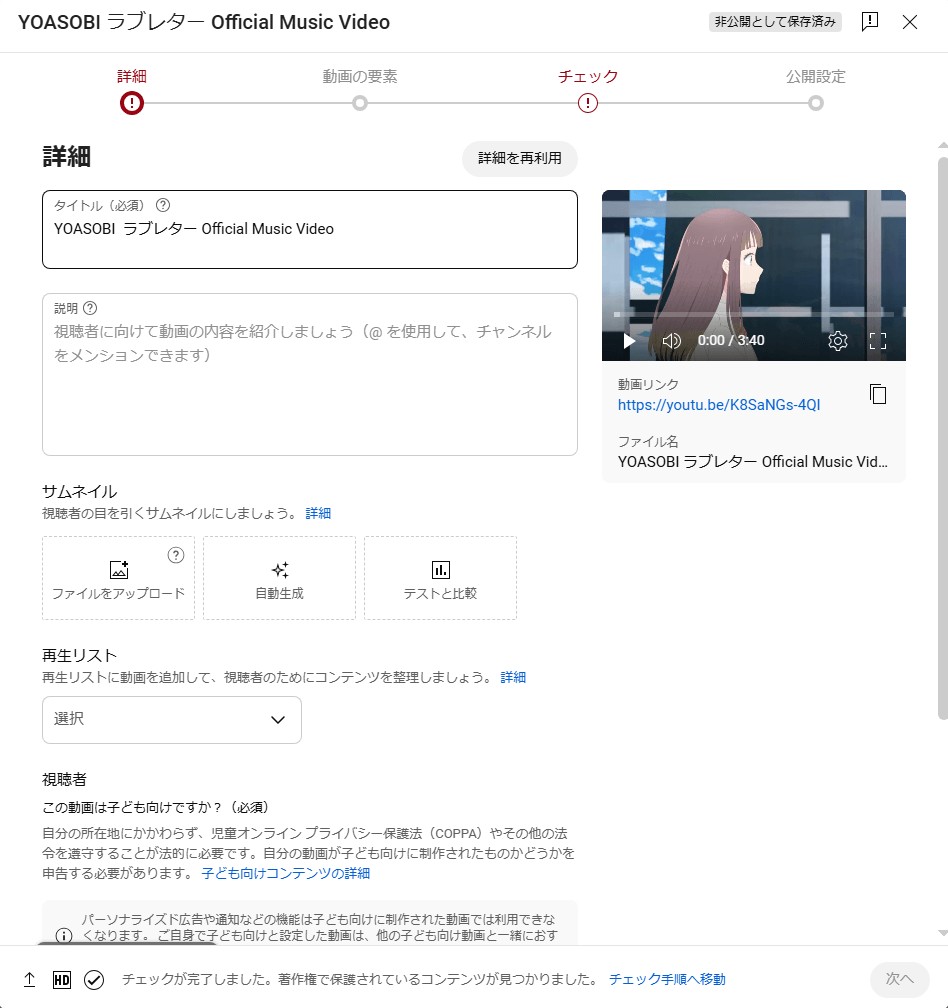Click the 詳細を再利用 button
948x1008 pixels.
click(519, 158)
